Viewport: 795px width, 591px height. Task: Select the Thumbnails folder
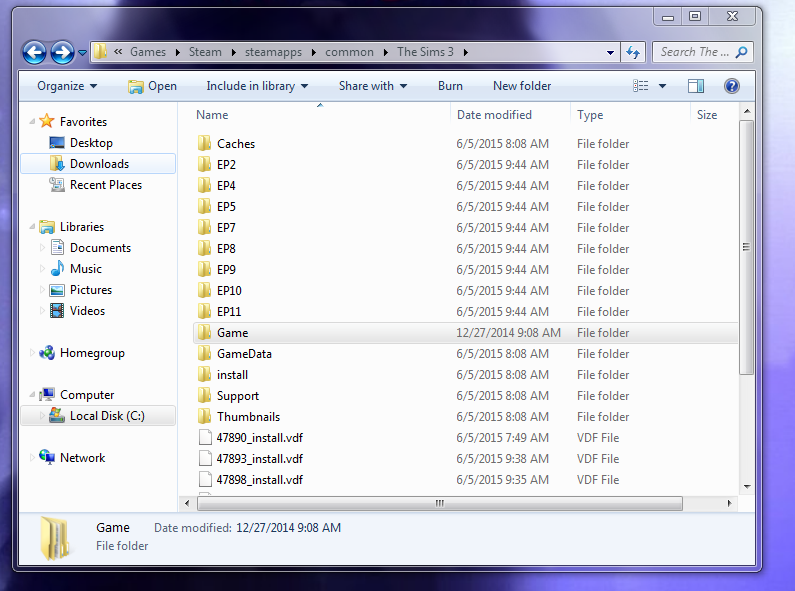coord(465,417)
